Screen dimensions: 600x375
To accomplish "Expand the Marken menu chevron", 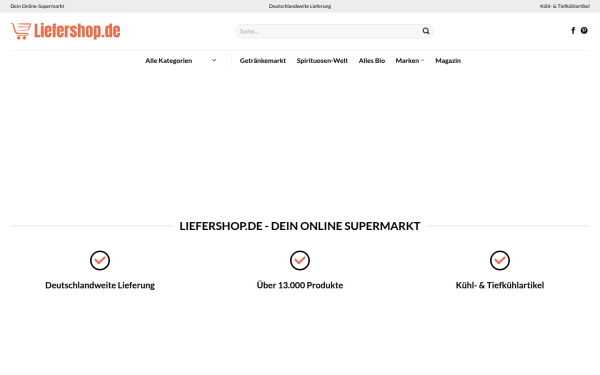I will click(x=422, y=60).
